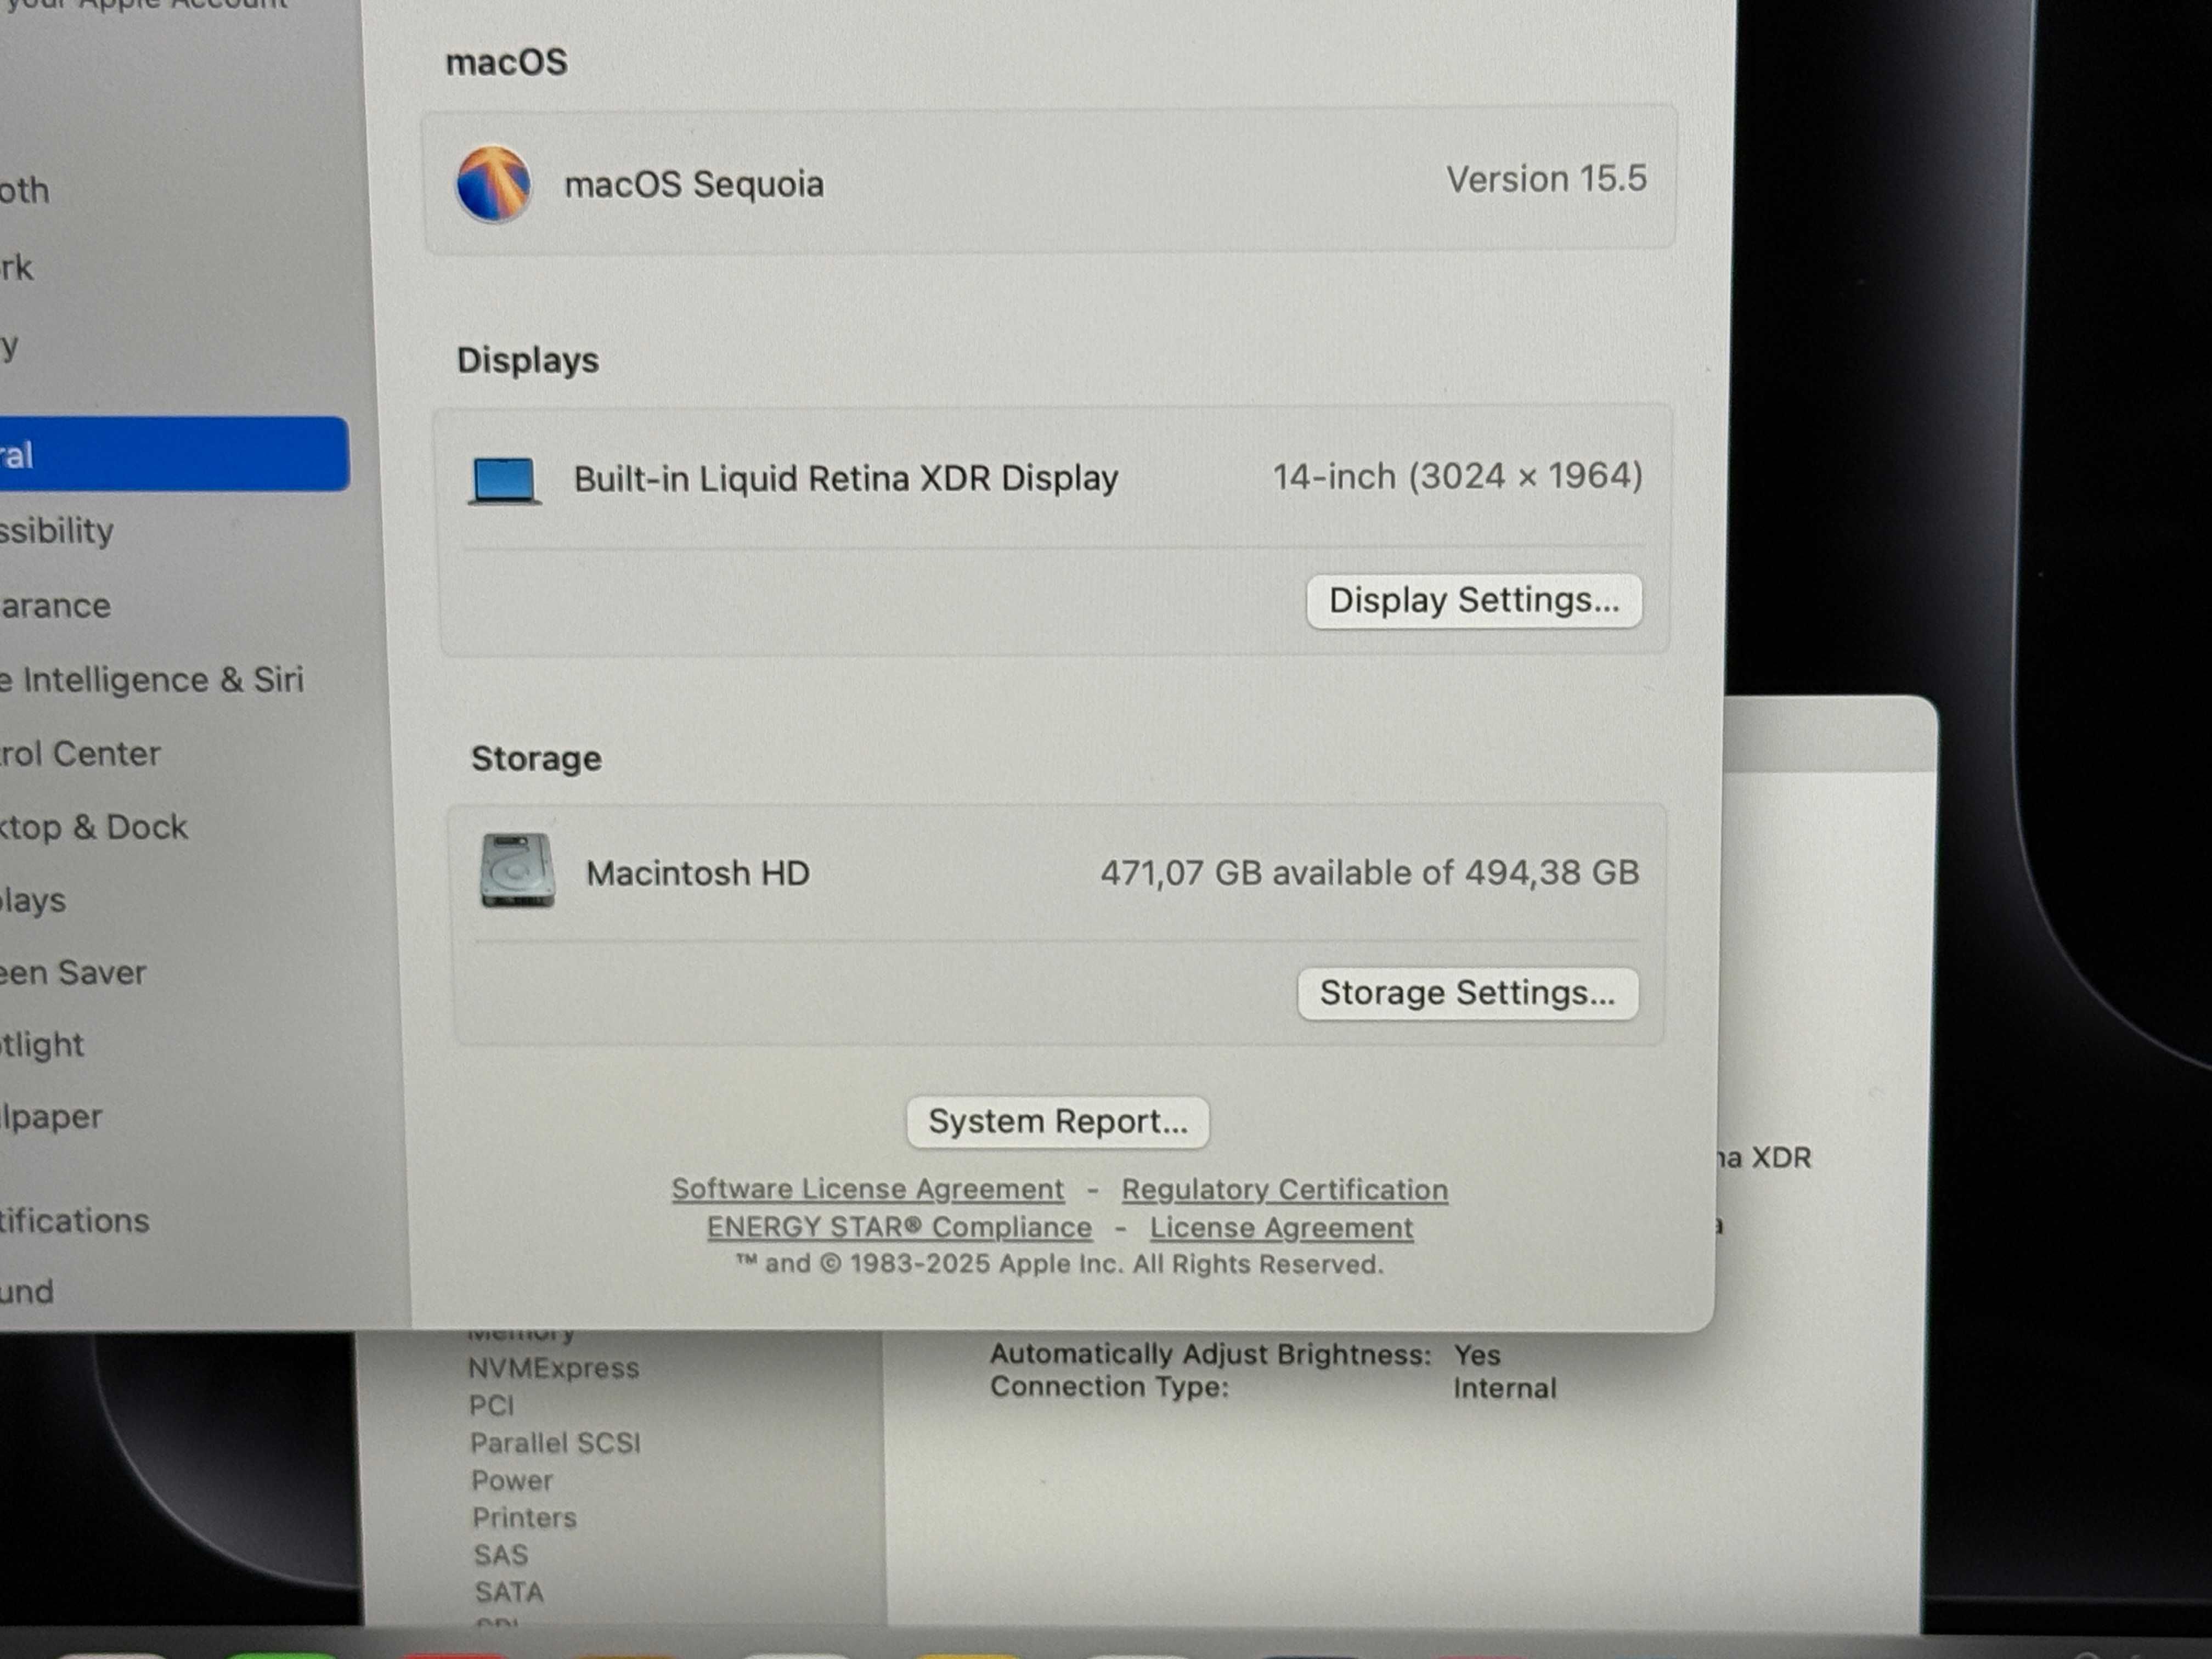
Task: Open the System Report
Action: click(x=1058, y=1122)
